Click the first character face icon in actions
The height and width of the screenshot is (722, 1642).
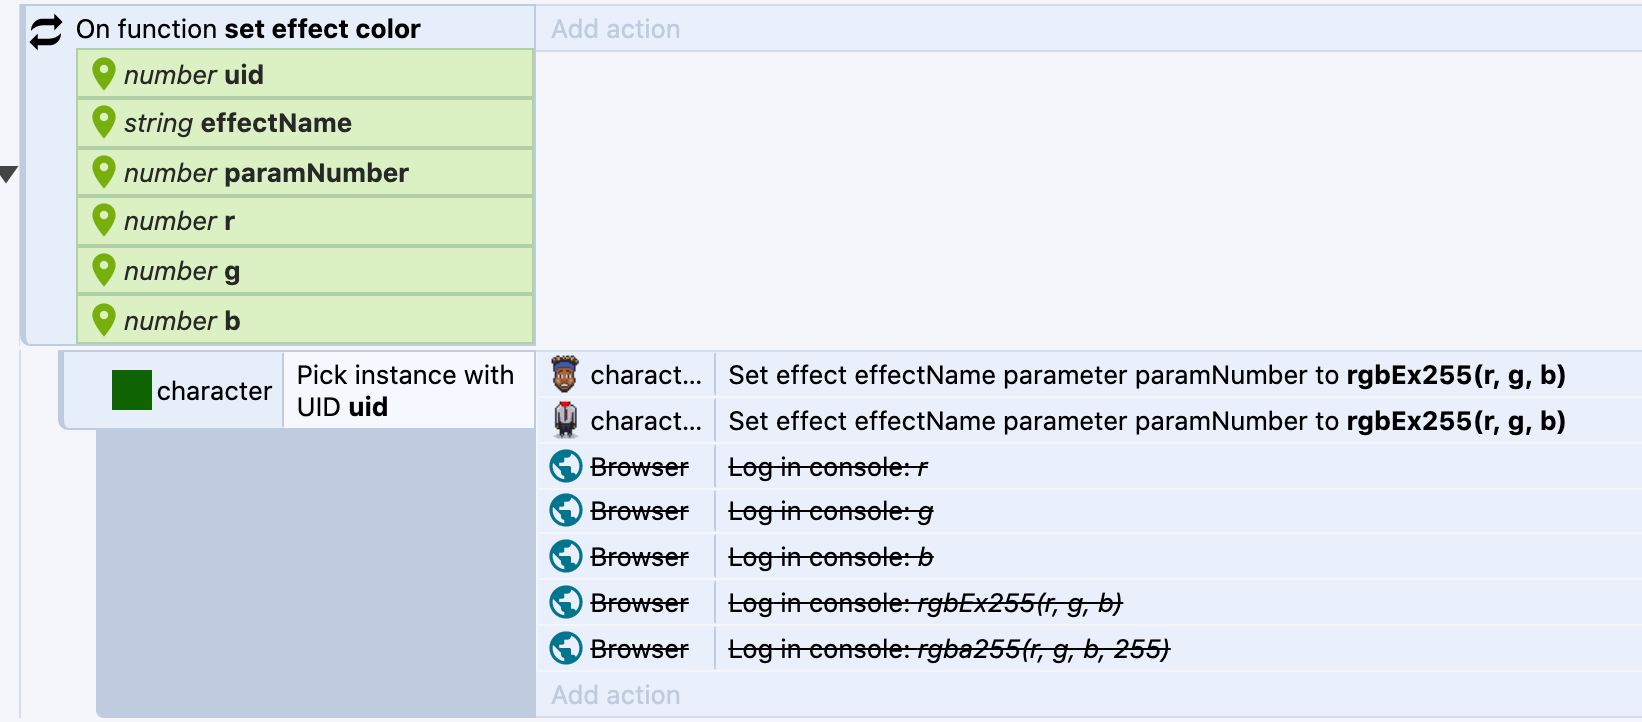[x=565, y=375]
